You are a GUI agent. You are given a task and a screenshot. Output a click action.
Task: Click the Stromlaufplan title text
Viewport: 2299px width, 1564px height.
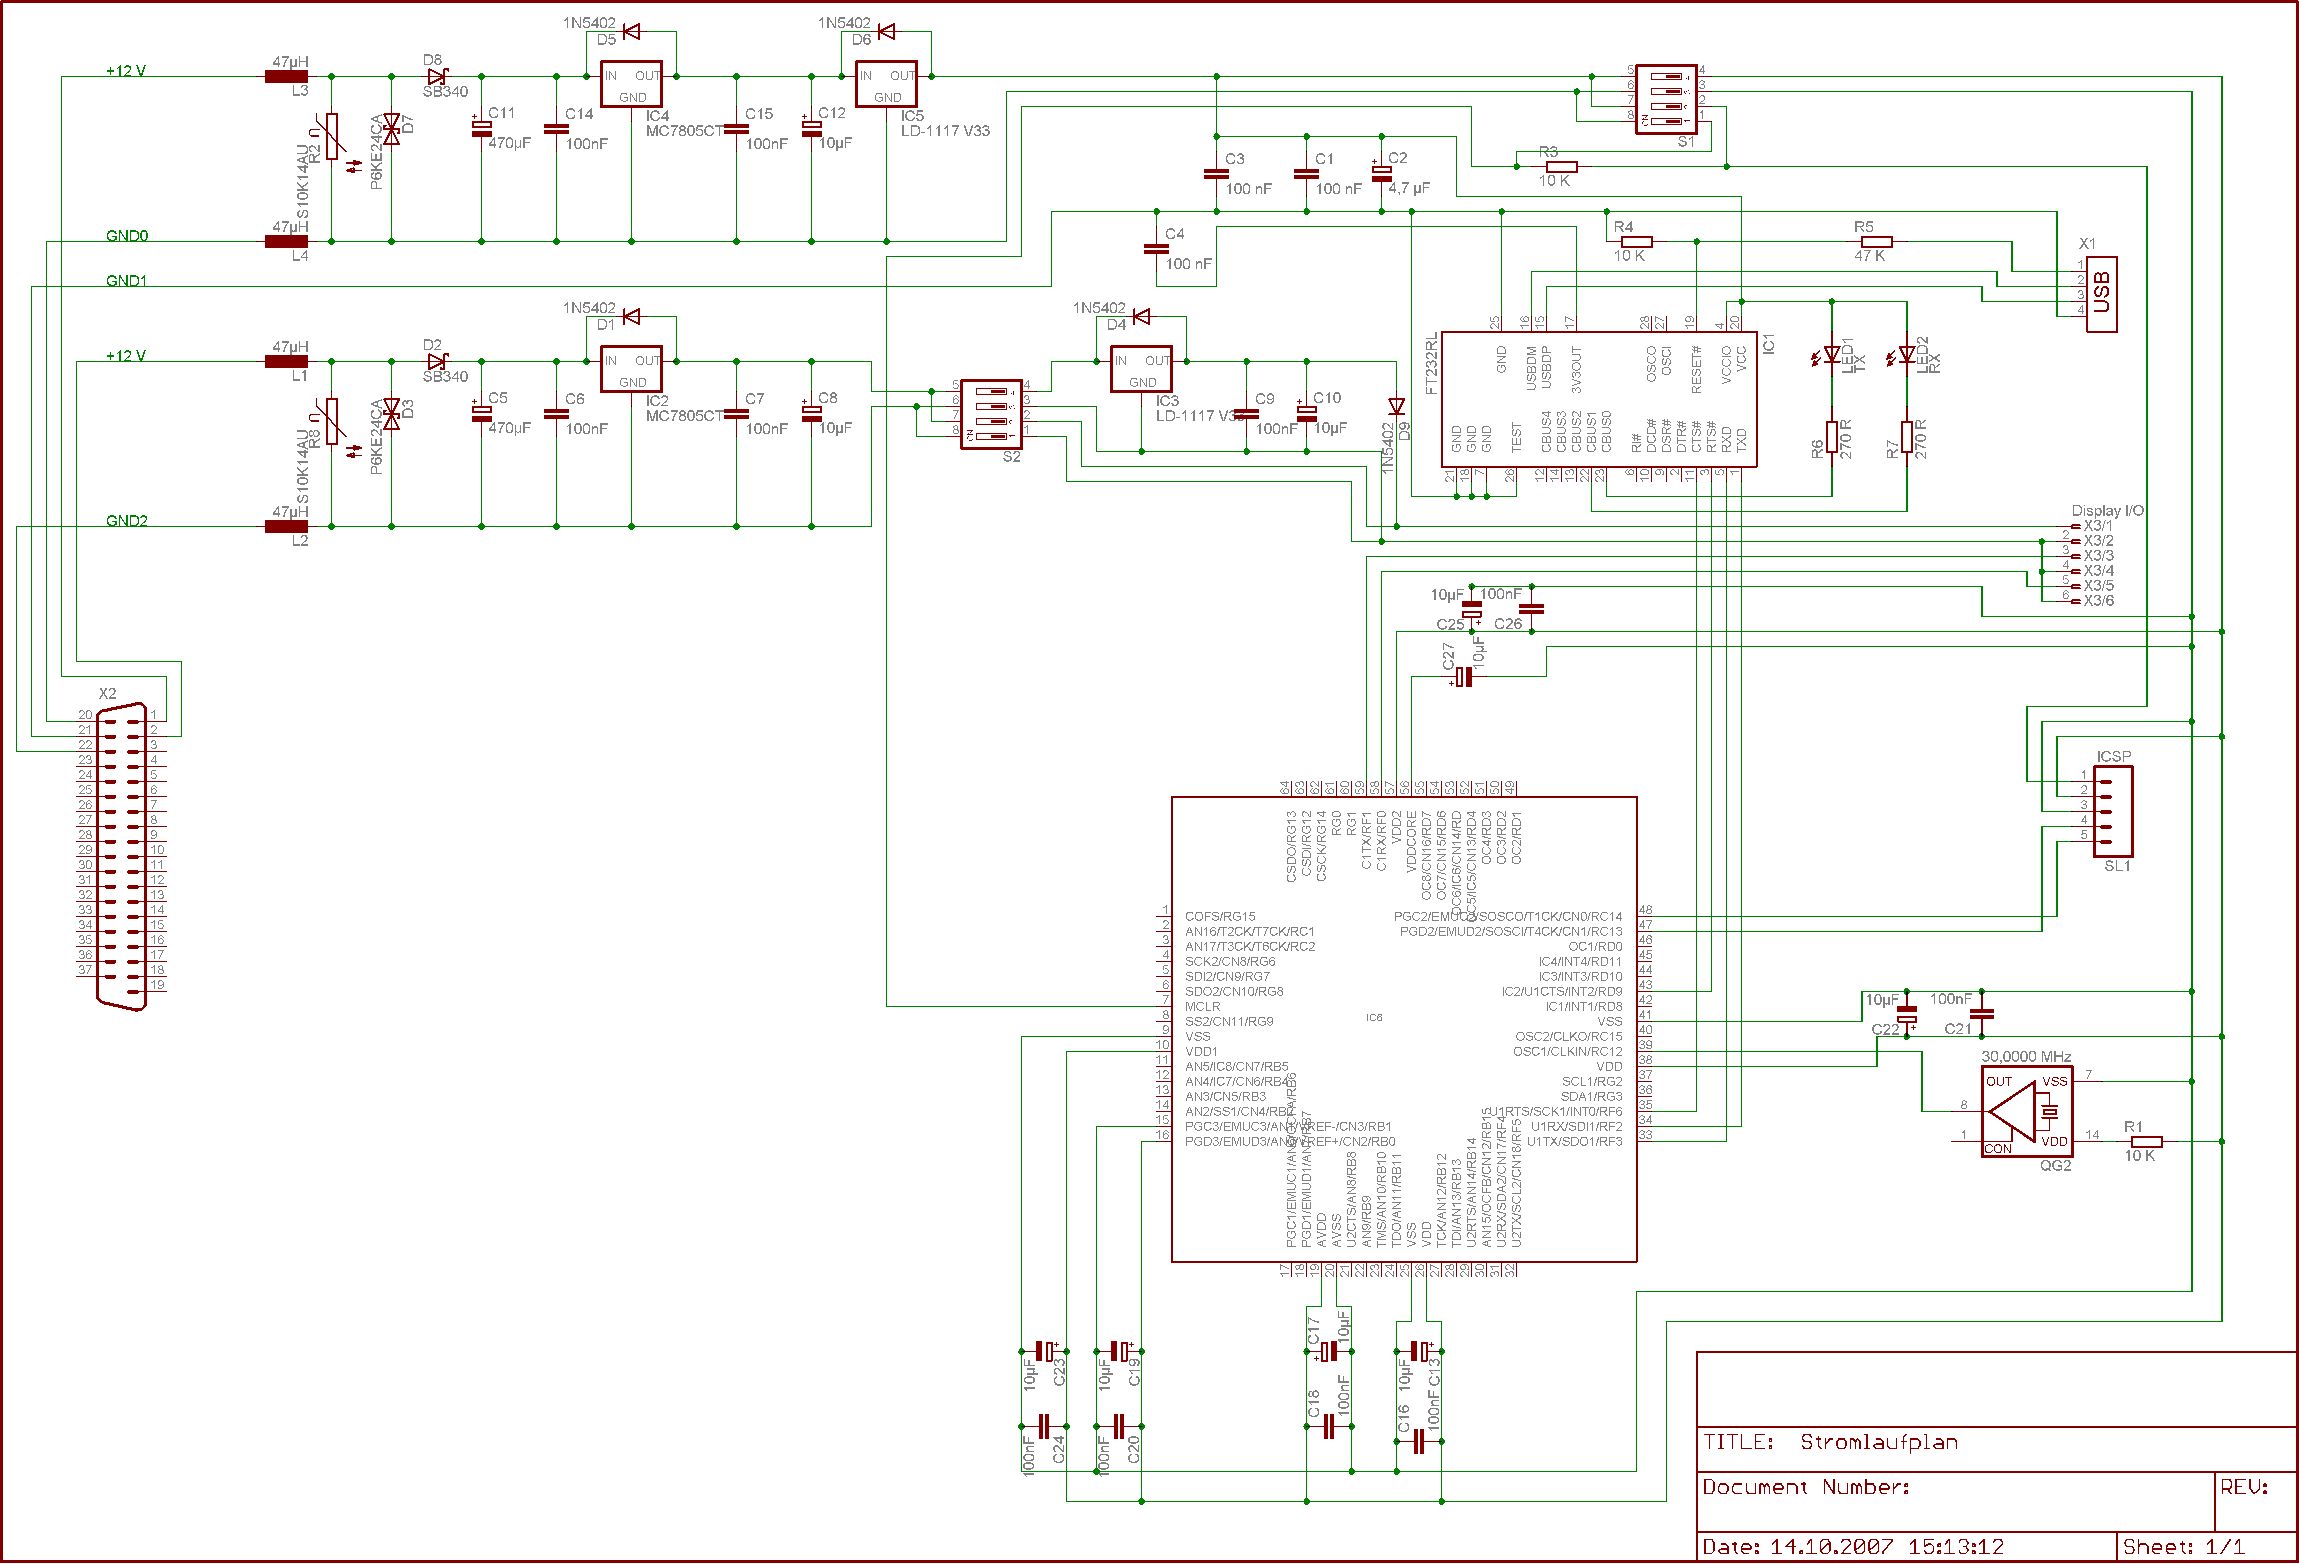[x=1878, y=1442]
